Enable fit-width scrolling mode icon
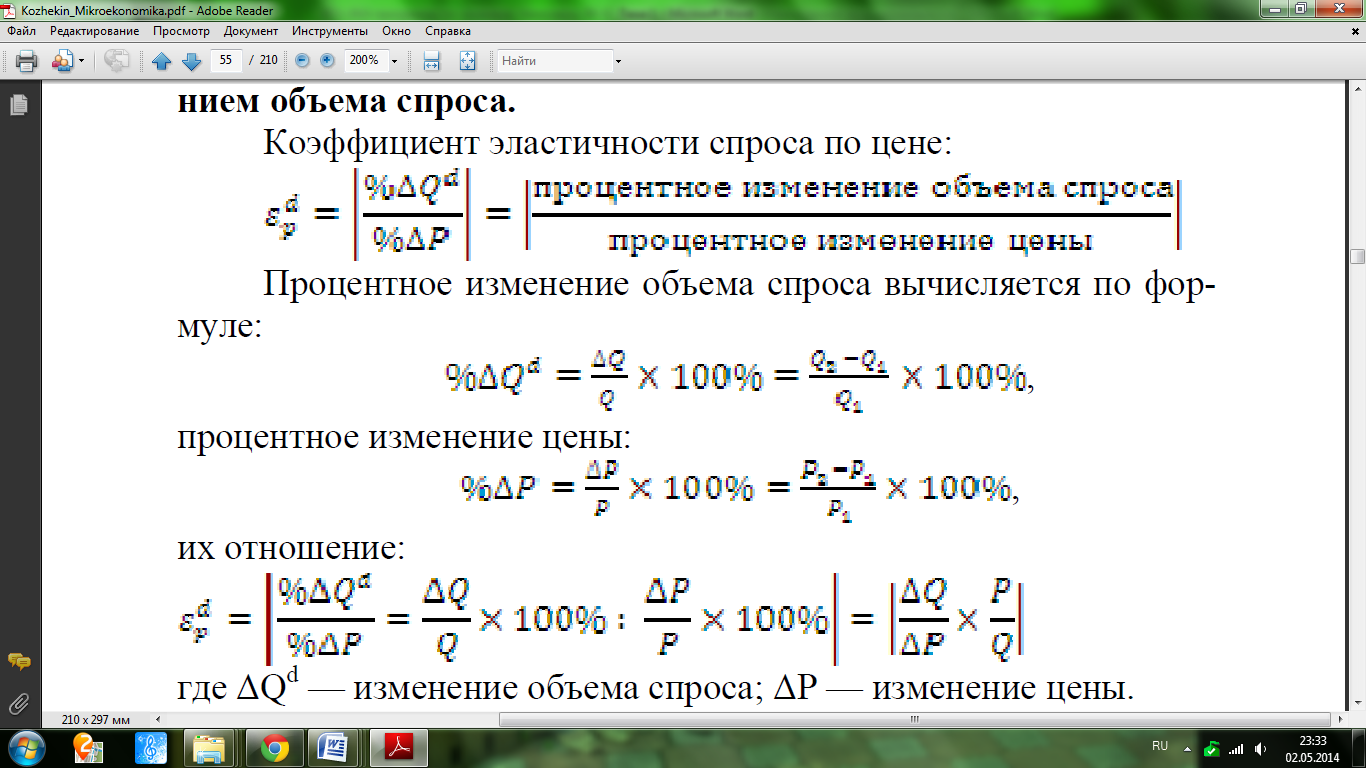The width and height of the screenshot is (1366, 768). click(432, 61)
